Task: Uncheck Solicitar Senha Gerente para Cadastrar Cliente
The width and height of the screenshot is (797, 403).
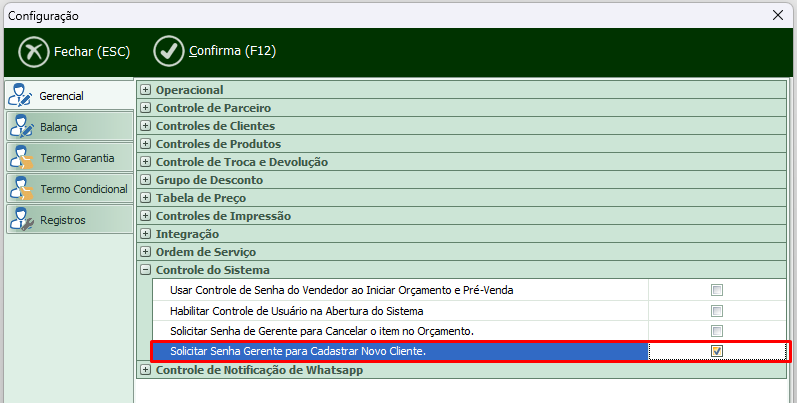Action: point(716,351)
